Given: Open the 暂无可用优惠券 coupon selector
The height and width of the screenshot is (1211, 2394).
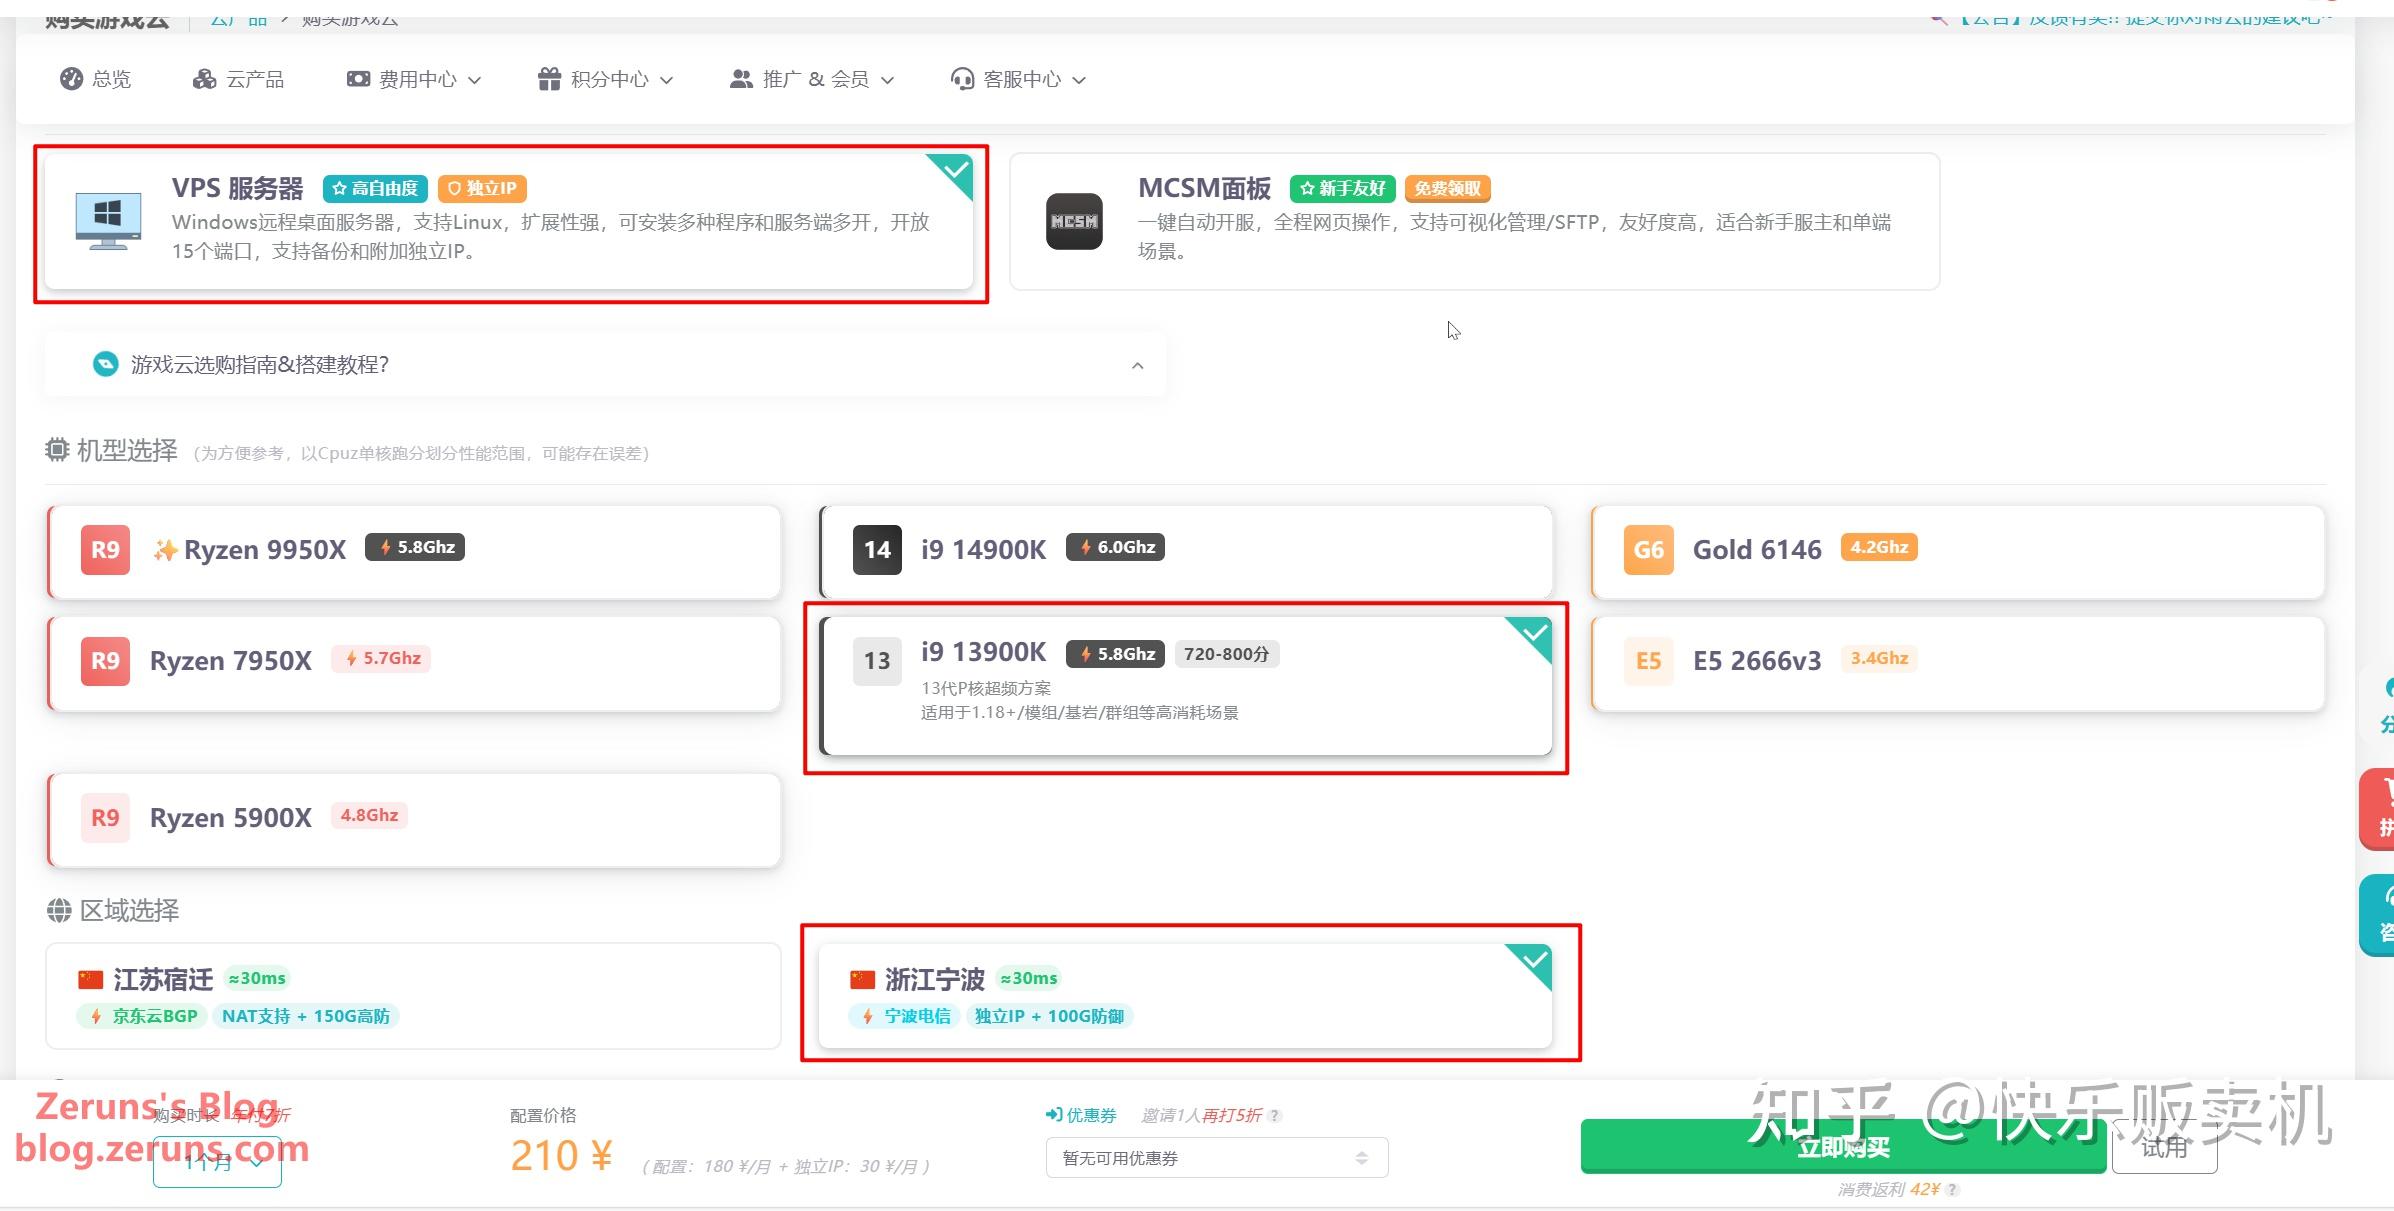Looking at the screenshot, I should pos(1216,1158).
